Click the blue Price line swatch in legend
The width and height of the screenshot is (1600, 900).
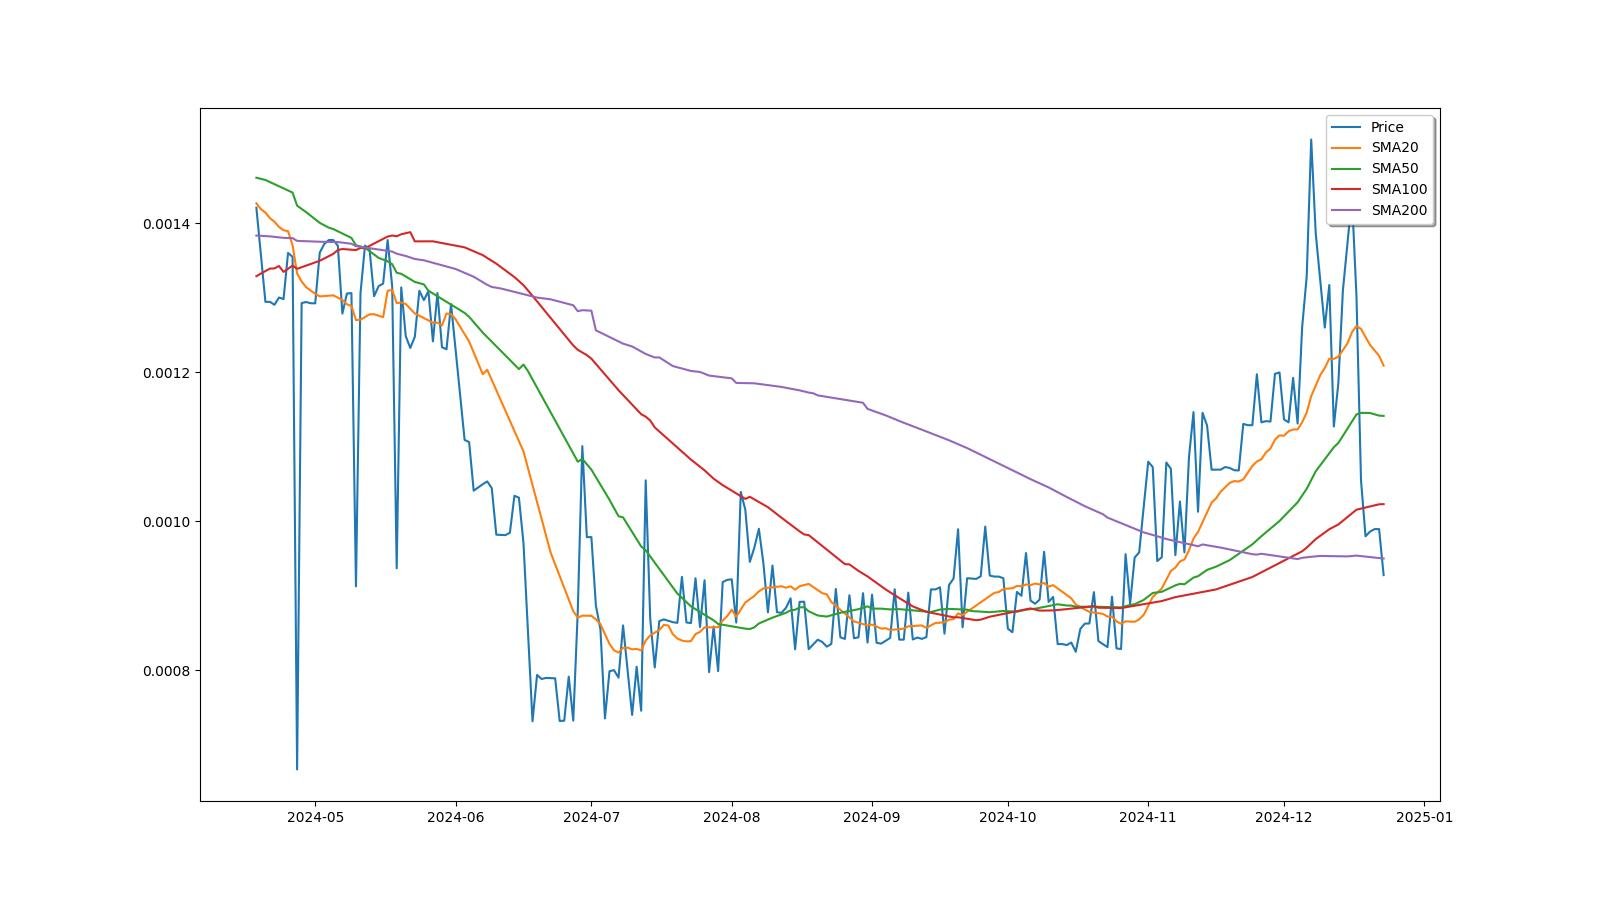pyautogui.click(x=1347, y=127)
